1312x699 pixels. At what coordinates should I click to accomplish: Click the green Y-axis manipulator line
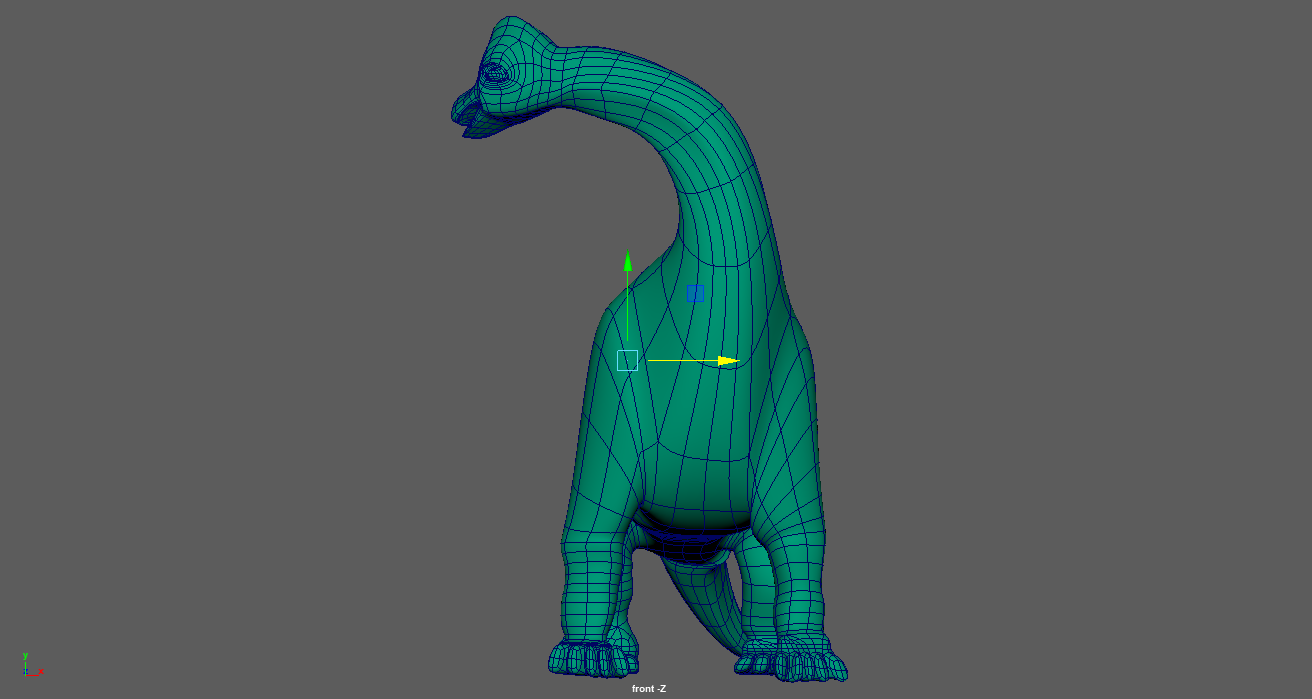[x=628, y=310]
